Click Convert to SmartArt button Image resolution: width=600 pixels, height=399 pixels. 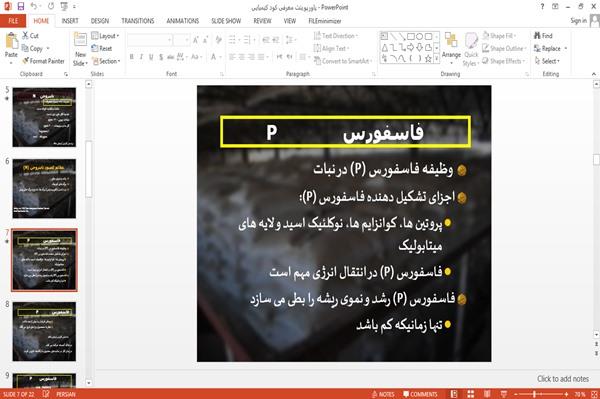[x=343, y=61]
